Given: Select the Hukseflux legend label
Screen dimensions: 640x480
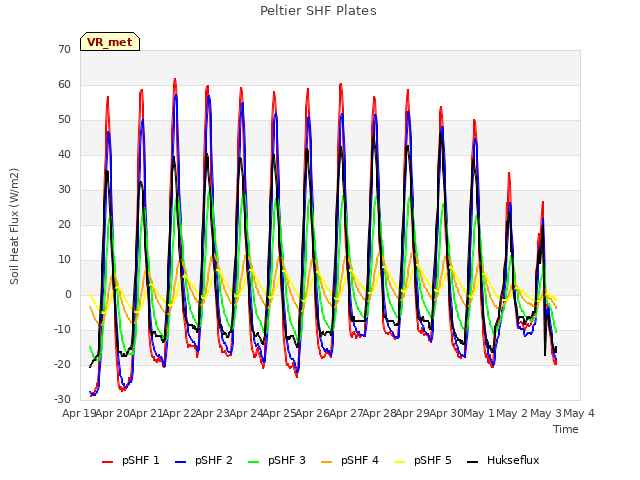Looking at the screenshot, I should pyautogui.click(x=513, y=460).
